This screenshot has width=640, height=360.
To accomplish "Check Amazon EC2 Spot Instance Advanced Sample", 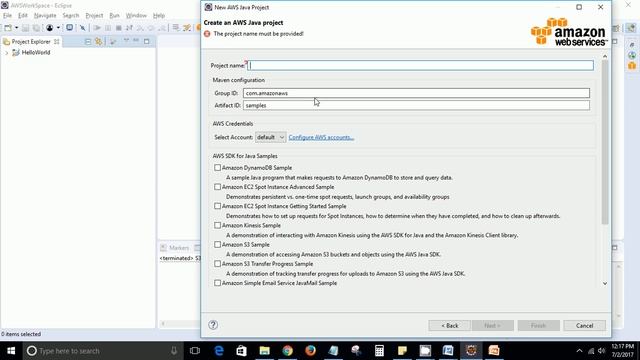I will coord(218,187).
